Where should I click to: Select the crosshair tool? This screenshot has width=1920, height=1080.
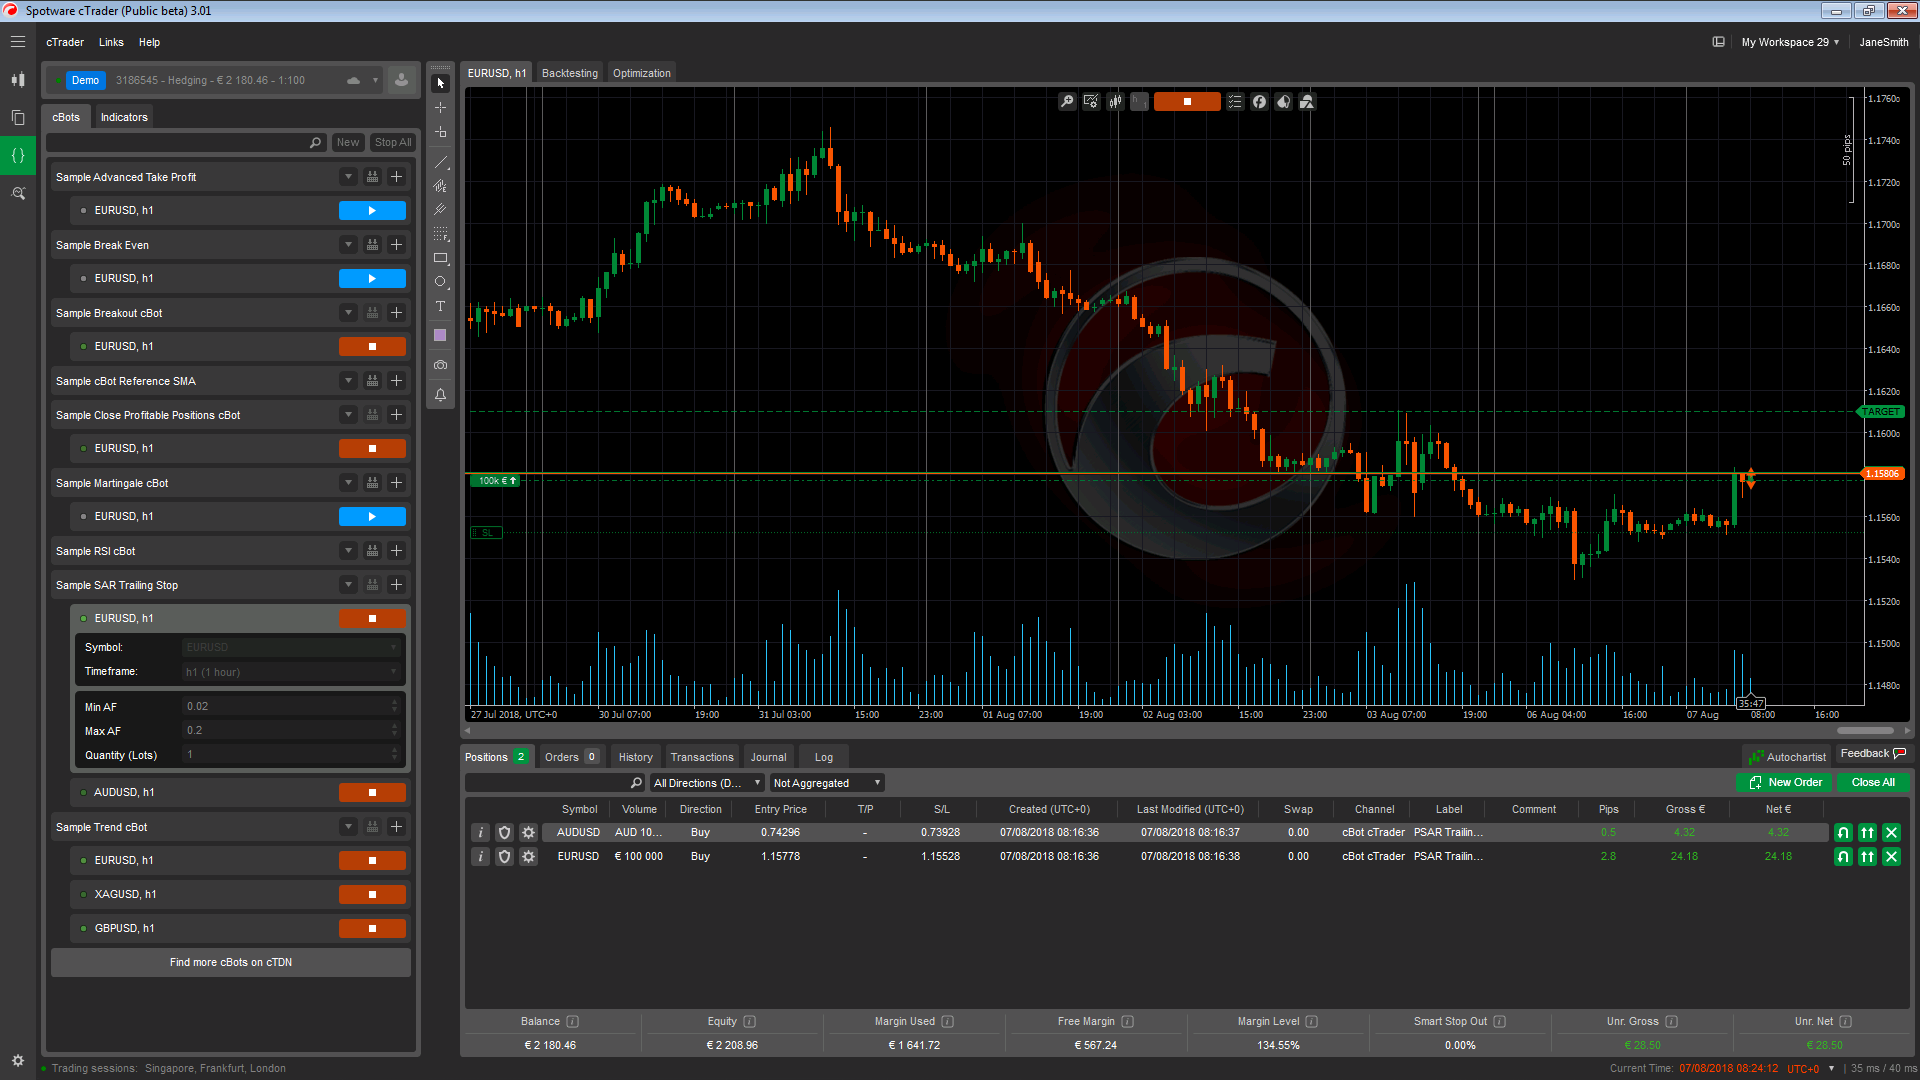(440, 107)
